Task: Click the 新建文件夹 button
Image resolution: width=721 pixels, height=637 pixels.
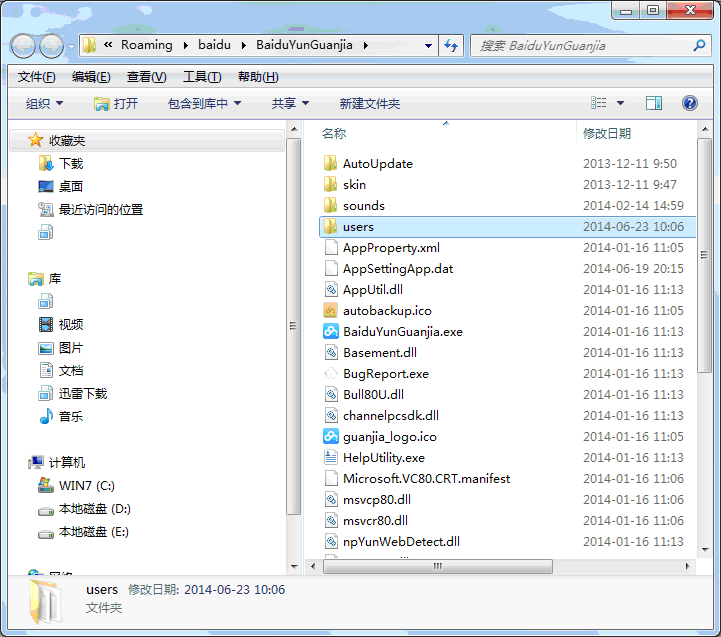Action: point(370,103)
